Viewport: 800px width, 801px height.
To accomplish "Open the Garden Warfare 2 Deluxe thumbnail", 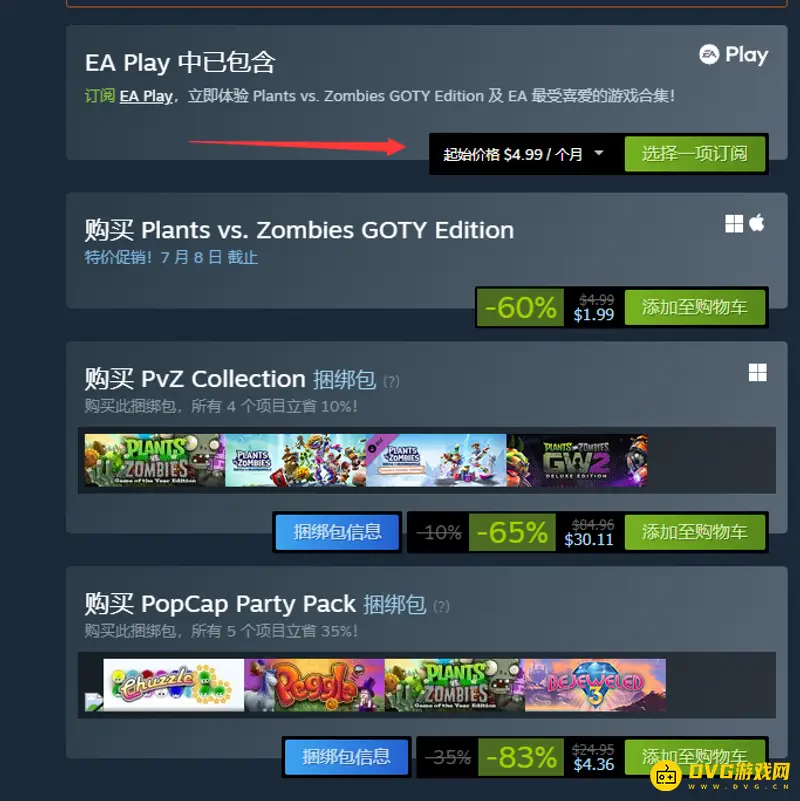I will click(577, 460).
